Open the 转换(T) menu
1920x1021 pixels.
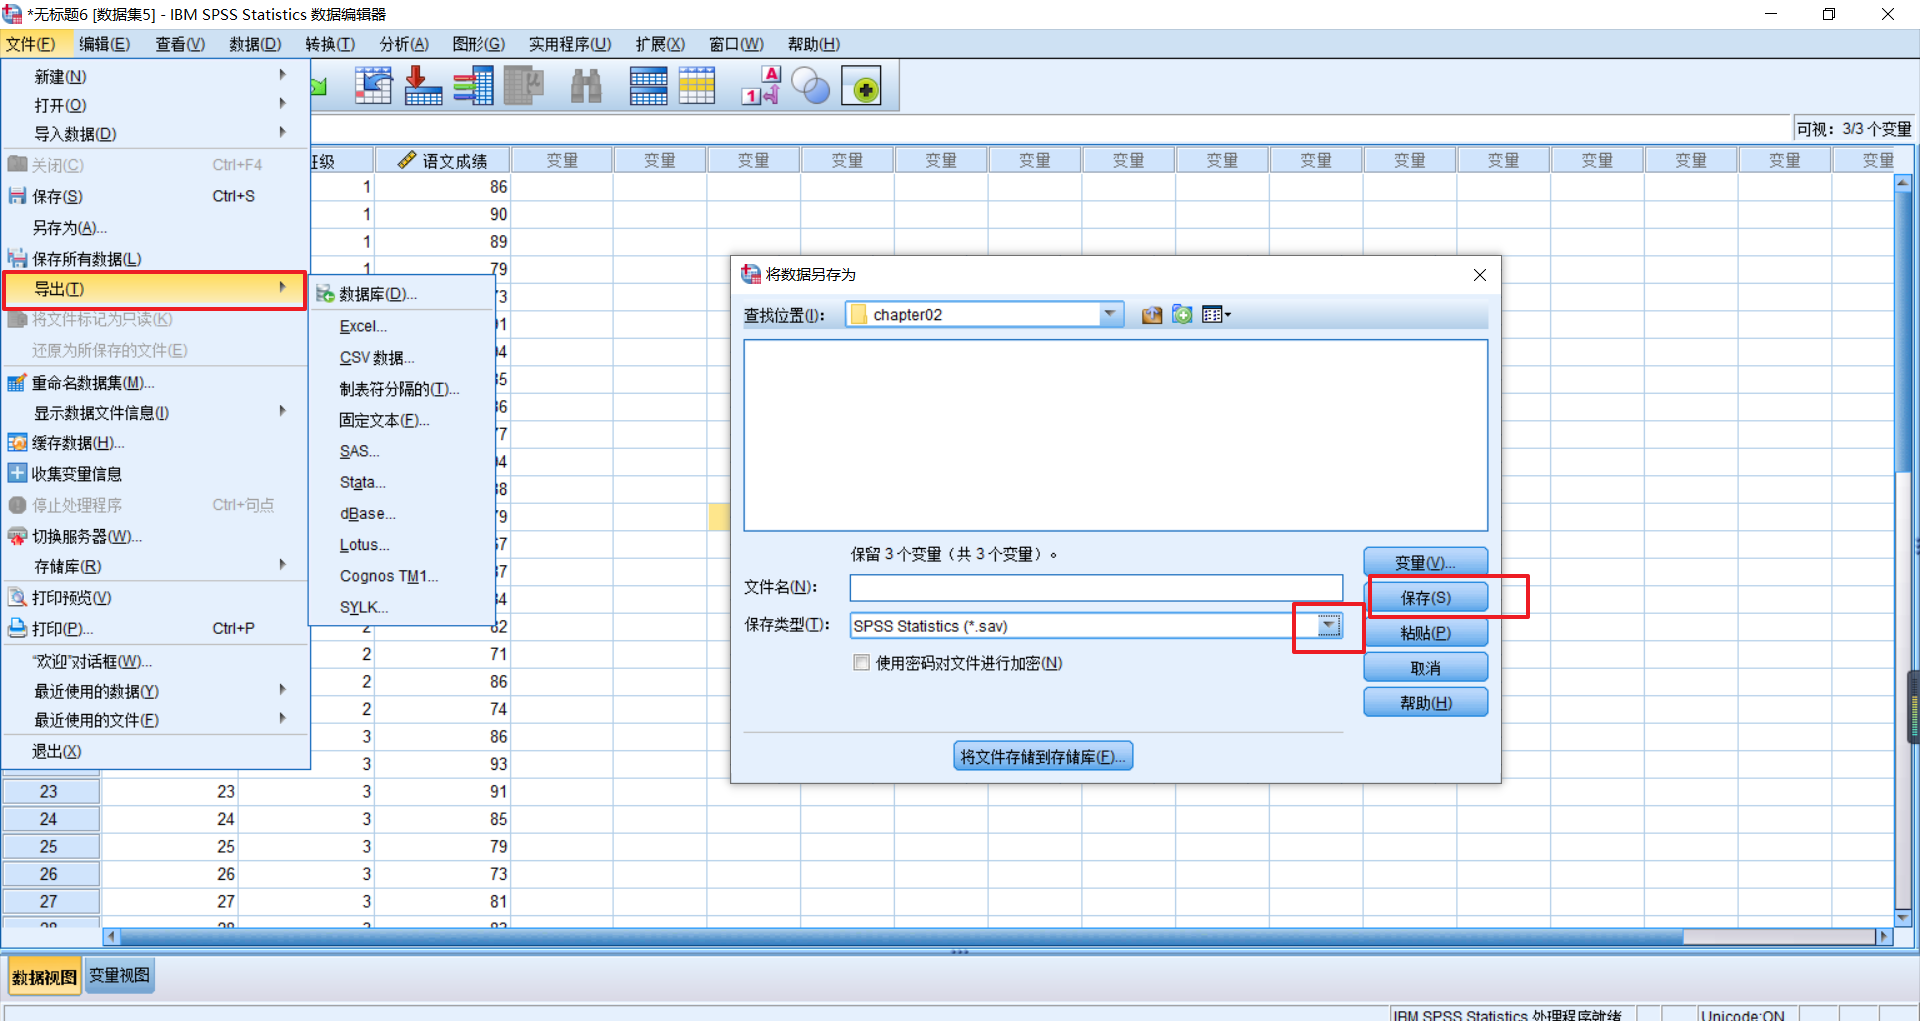330,44
